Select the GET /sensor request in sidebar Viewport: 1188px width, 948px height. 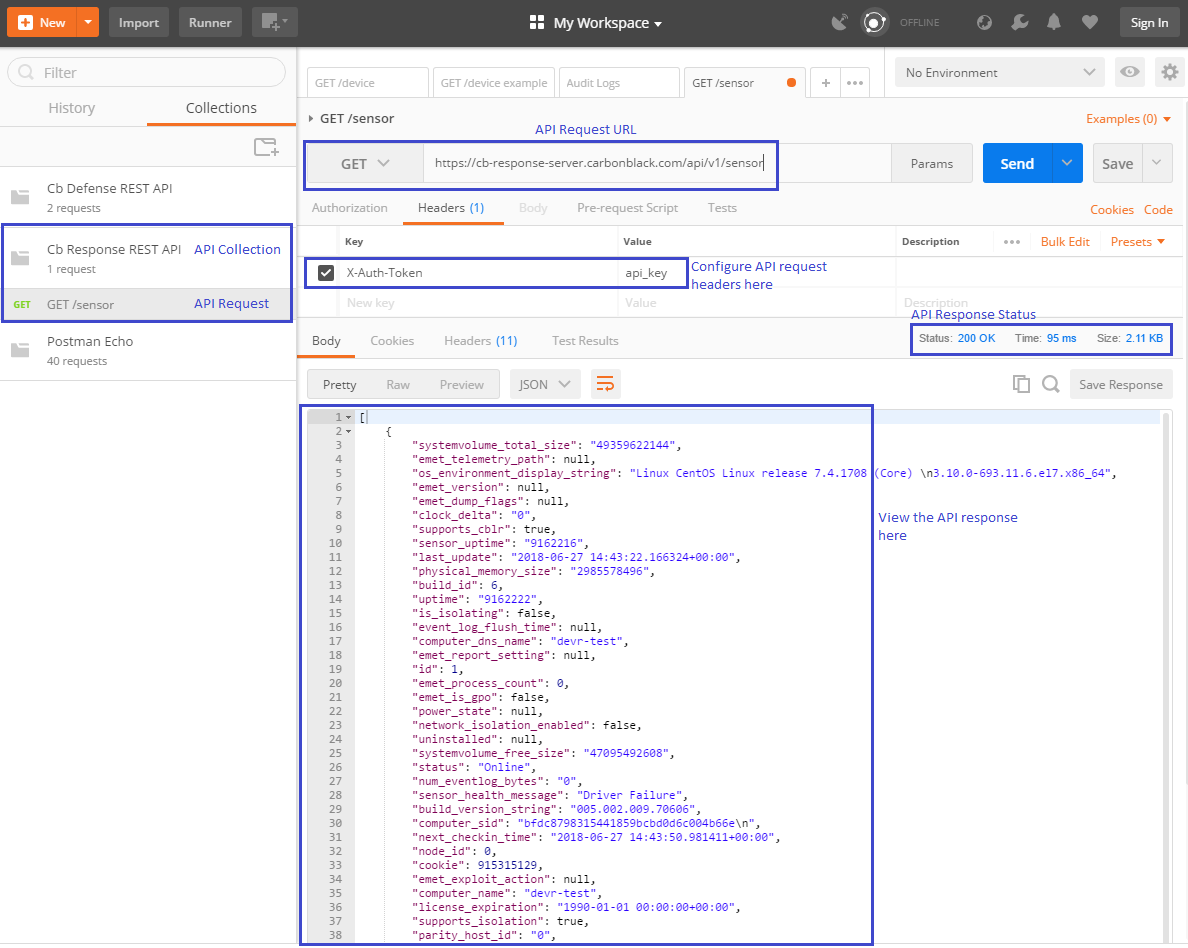click(147, 305)
